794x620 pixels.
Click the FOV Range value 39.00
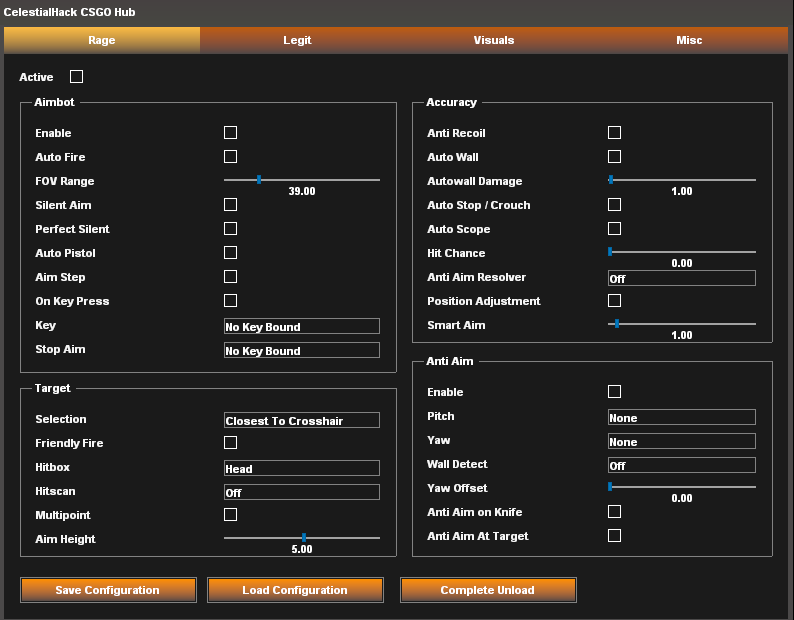[302, 191]
